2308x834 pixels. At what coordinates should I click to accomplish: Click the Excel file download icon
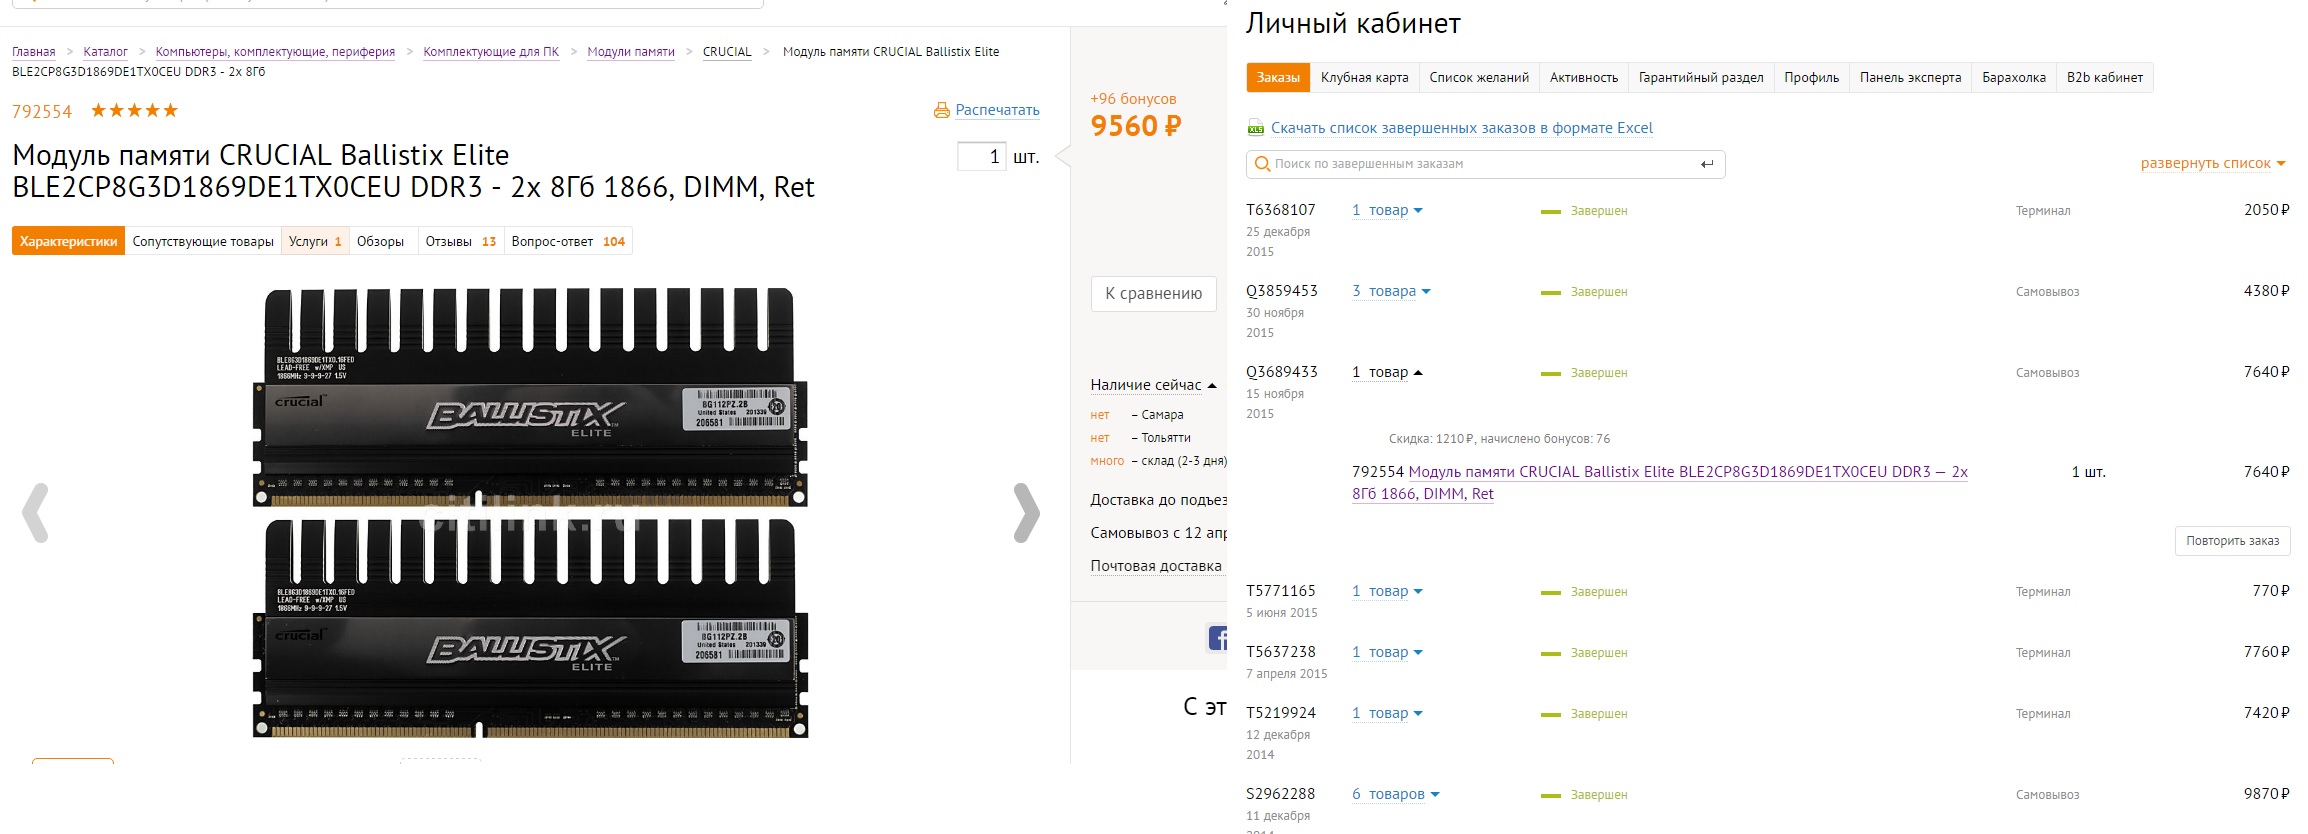tap(1256, 128)
